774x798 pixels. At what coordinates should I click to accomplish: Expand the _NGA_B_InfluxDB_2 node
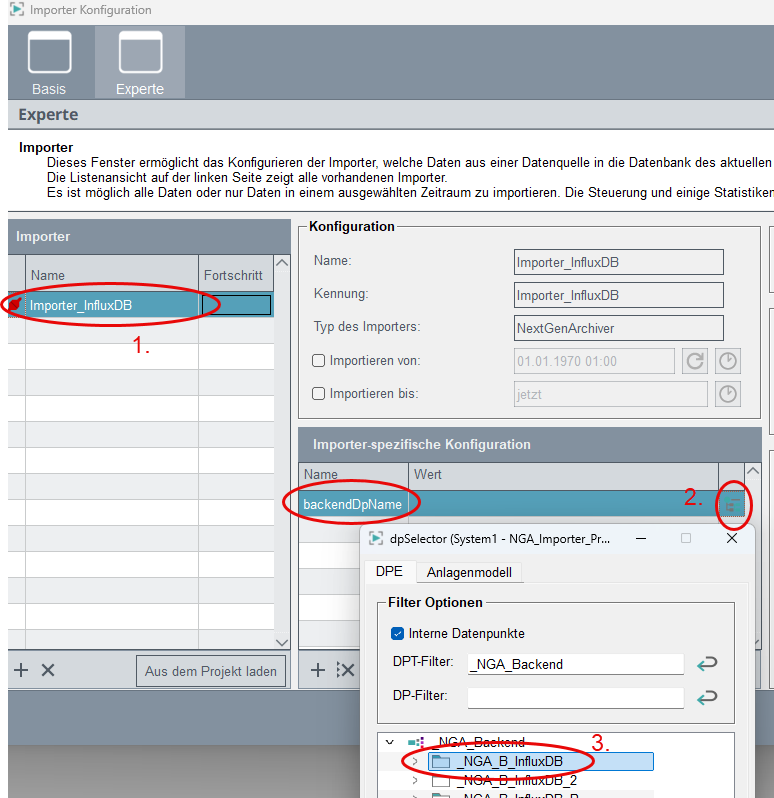[x=415, y=780]
